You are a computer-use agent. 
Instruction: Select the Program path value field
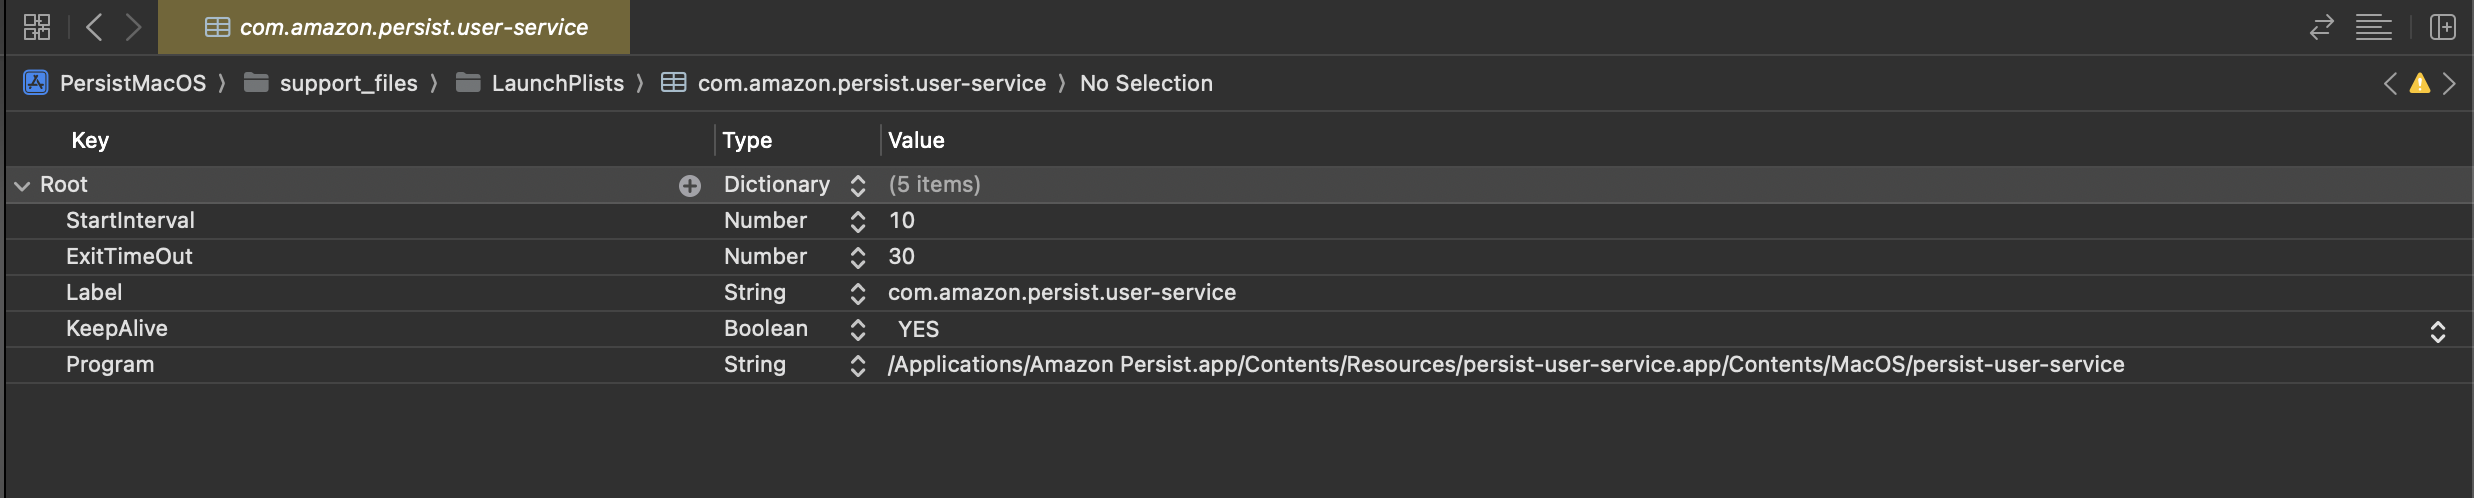coord(1505,365)
